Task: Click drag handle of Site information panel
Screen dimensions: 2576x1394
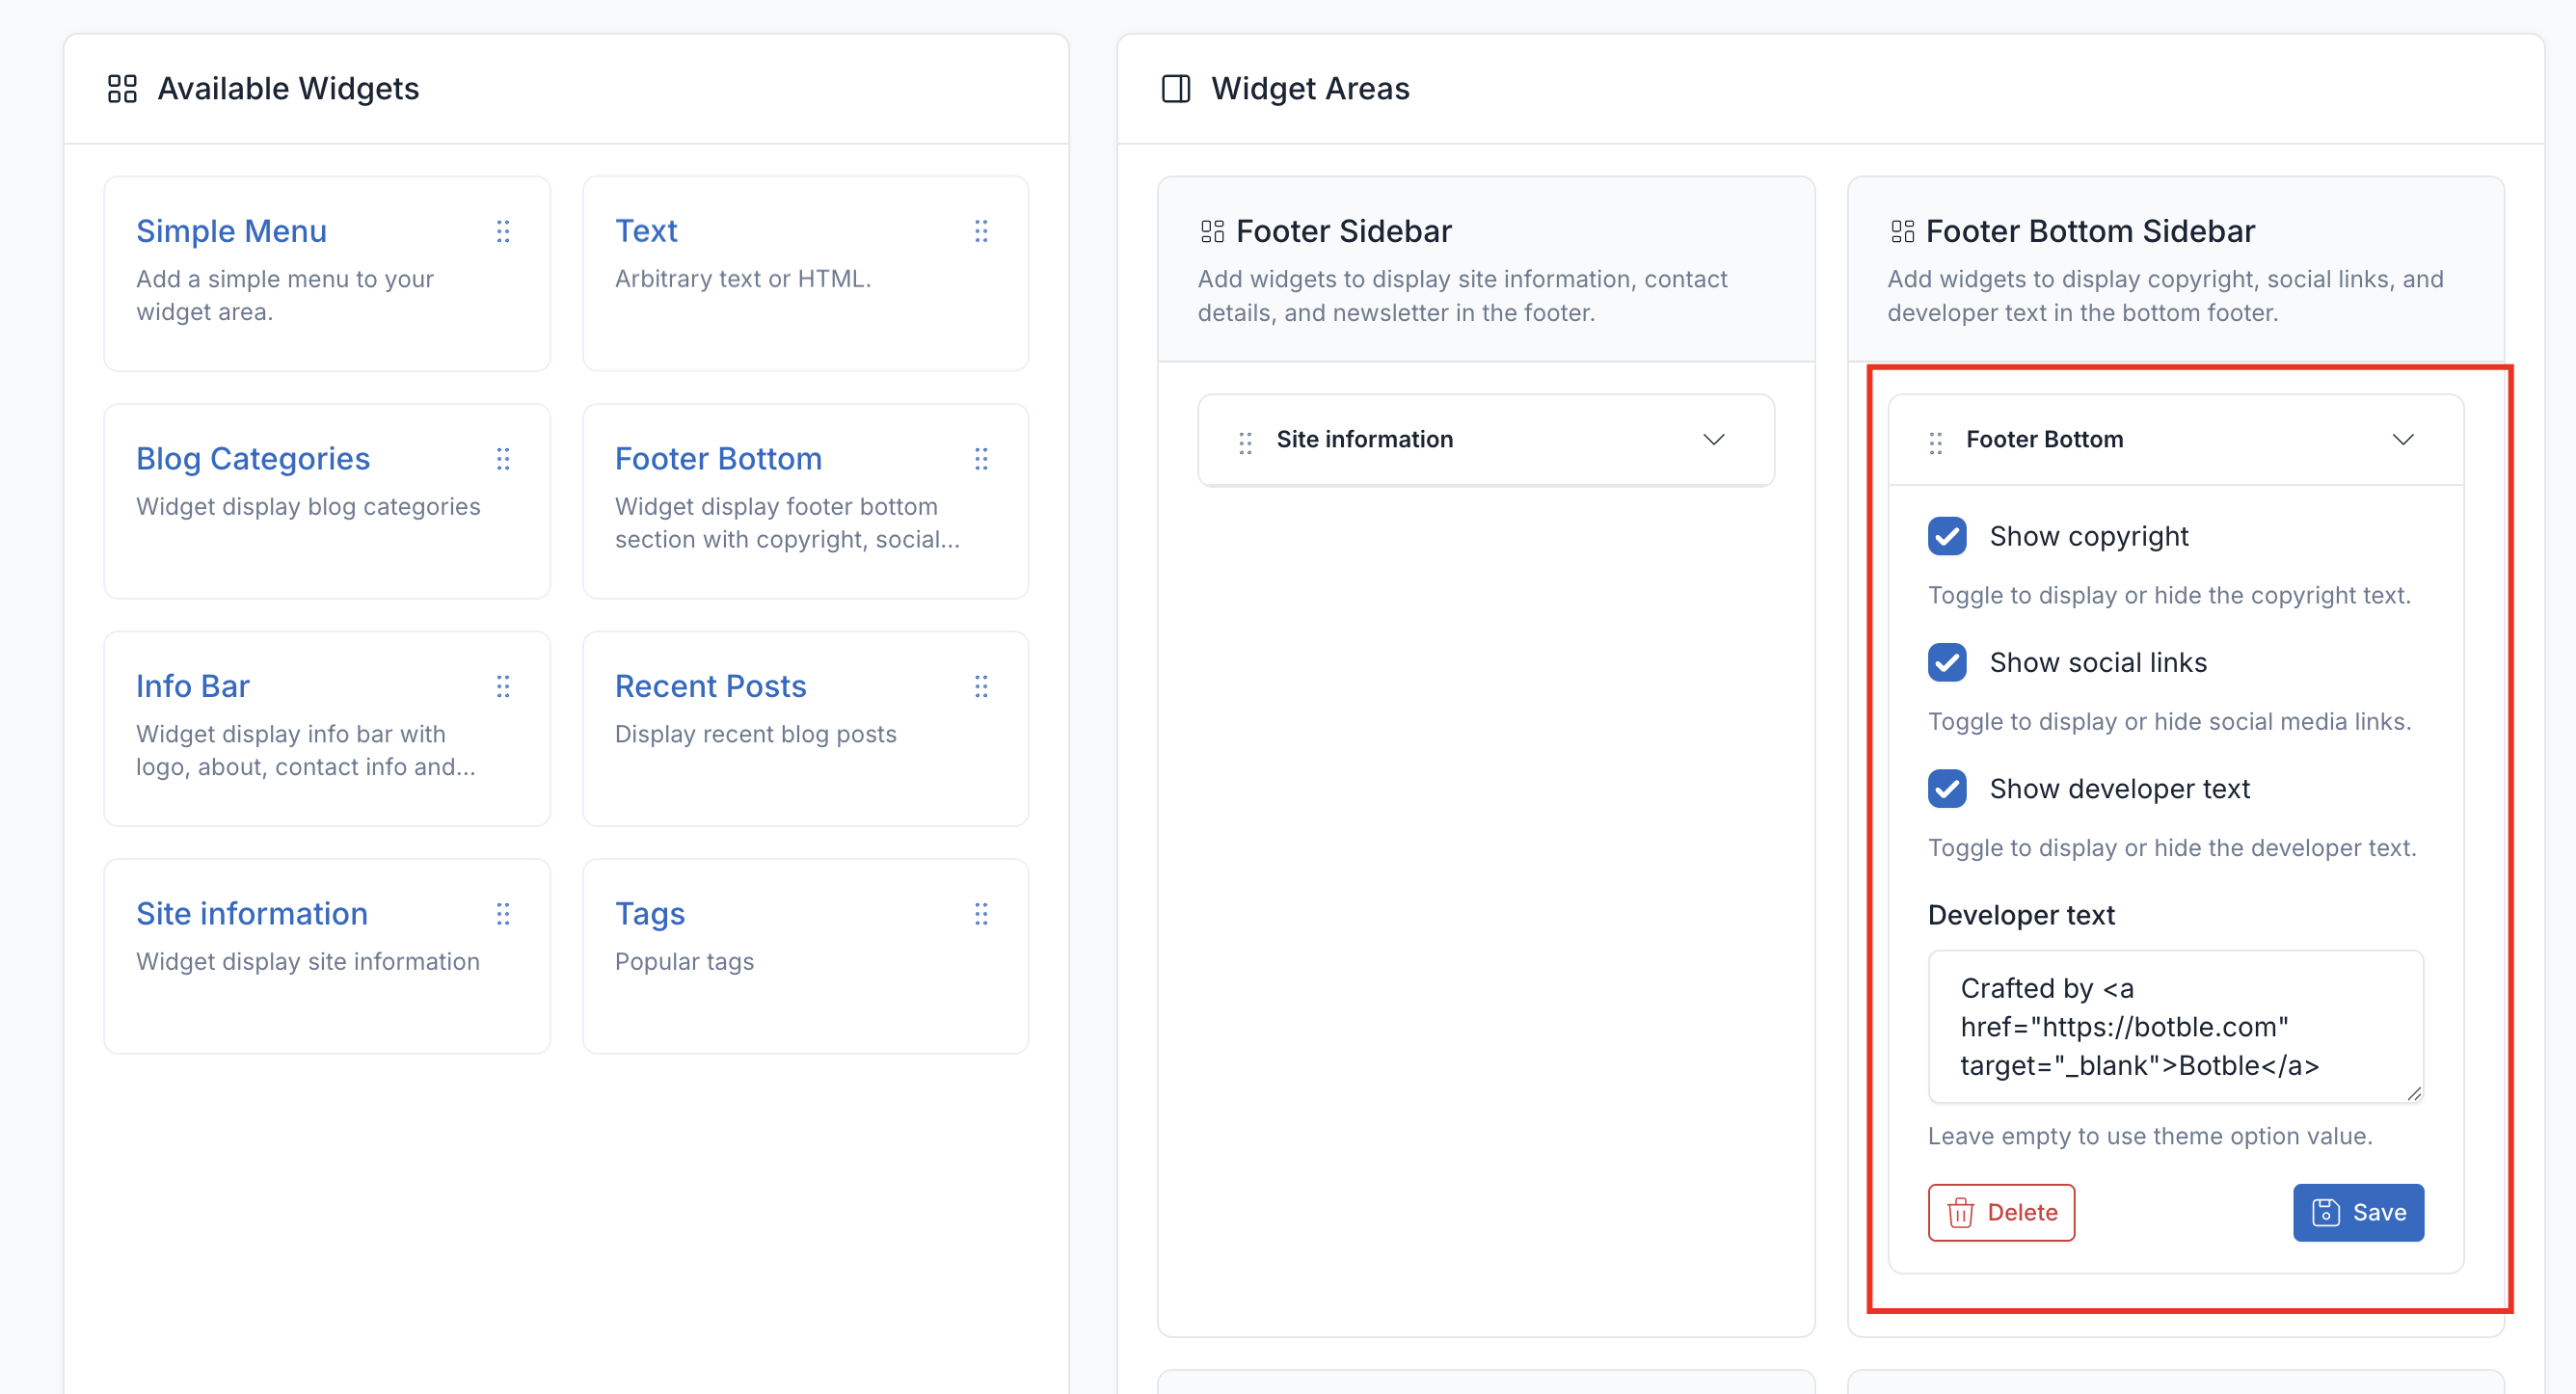Action: tap(1245, 443)
